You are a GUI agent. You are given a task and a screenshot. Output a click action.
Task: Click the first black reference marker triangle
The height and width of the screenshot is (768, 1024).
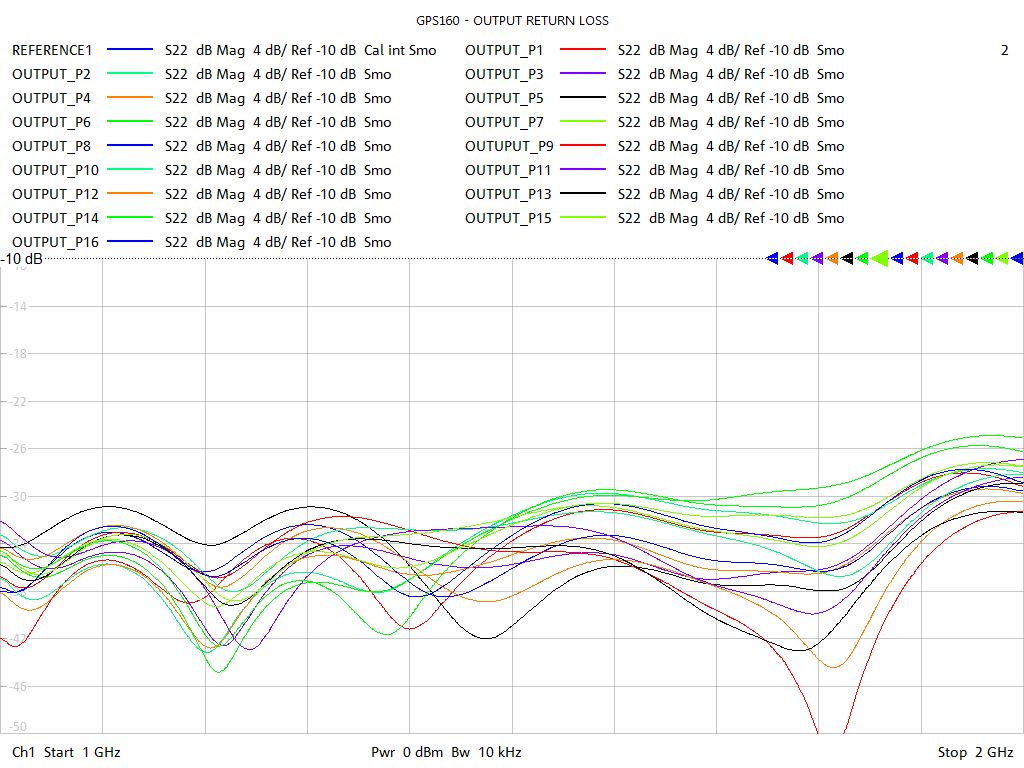pyautogui.click(x=848, y=259)
